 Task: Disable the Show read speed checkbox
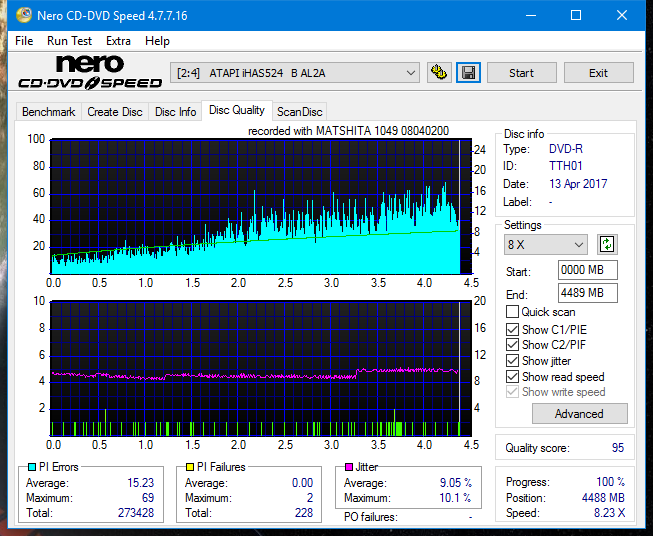coord(512,377)
